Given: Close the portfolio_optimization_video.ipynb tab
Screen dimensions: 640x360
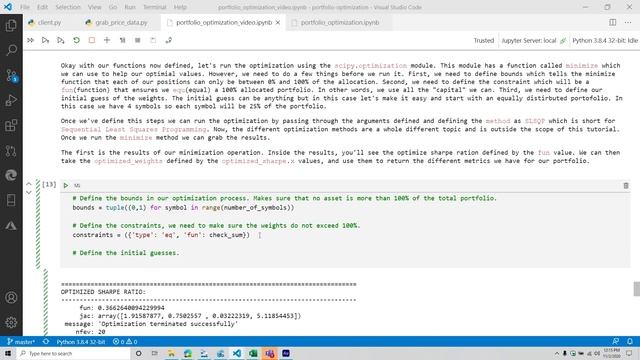Looking at the screenshot, I should tap(278, 23).
